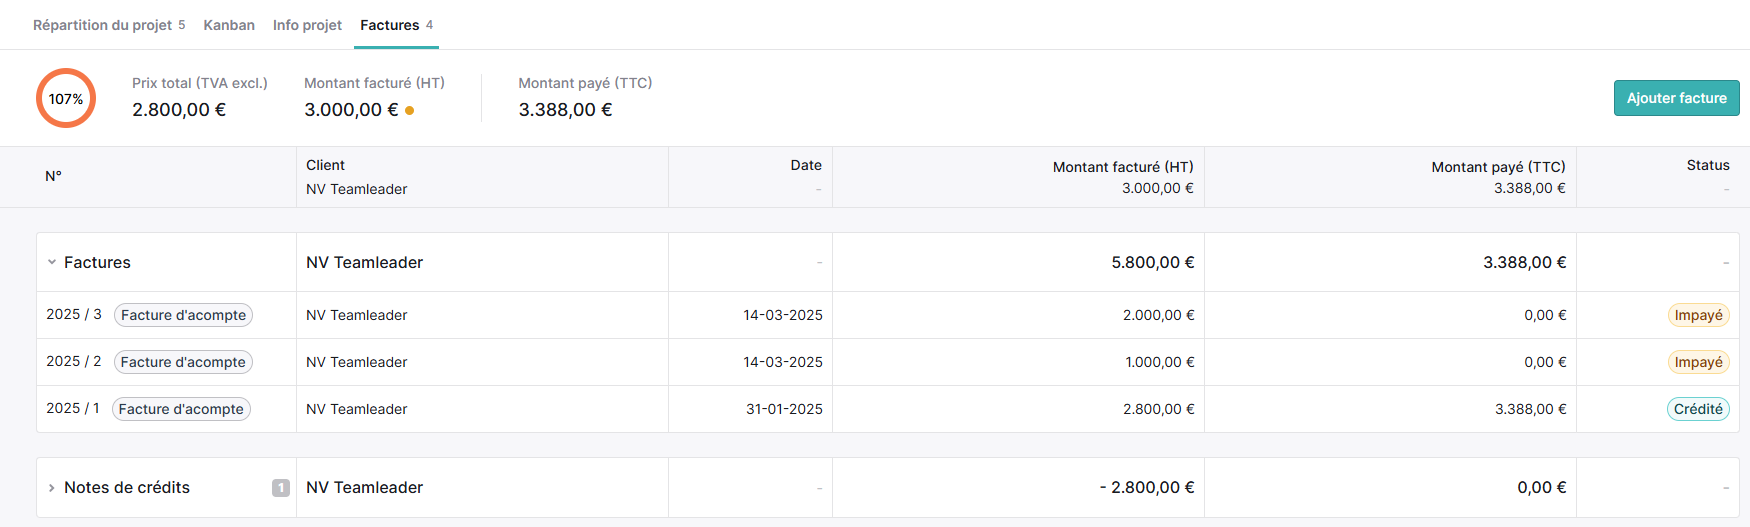Open invoice 2025 / 1 row
The width and height of the screenshot is (1750, 527).
[888, 409]
